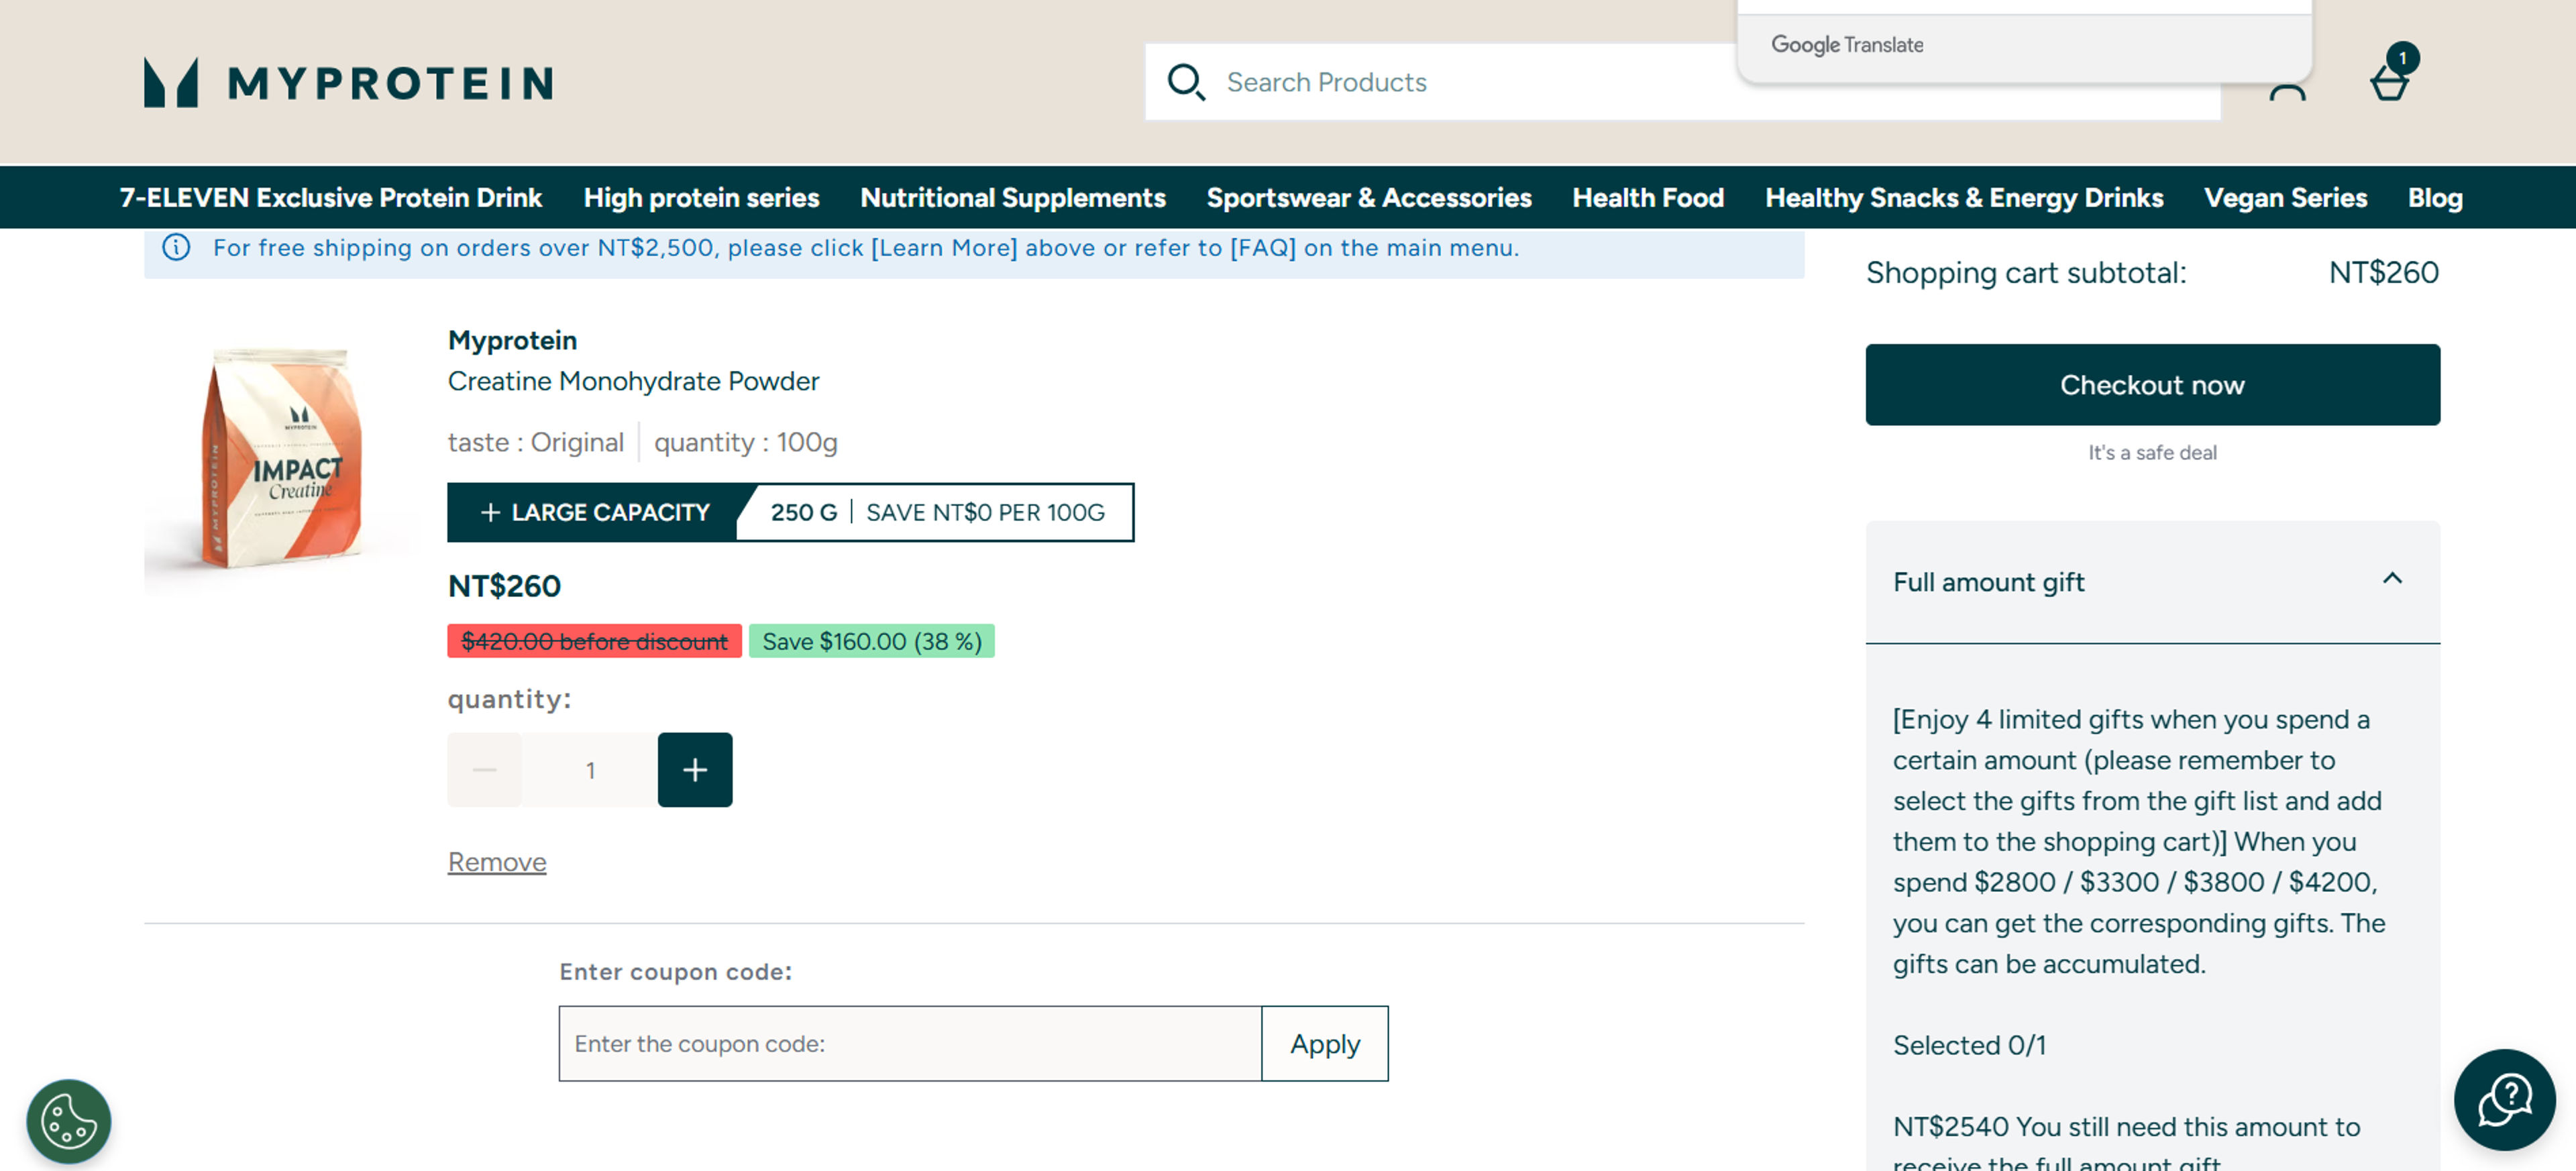Remove the creatine item from cart
This screenshot has width=2576, height=1171.
(497, 862)
